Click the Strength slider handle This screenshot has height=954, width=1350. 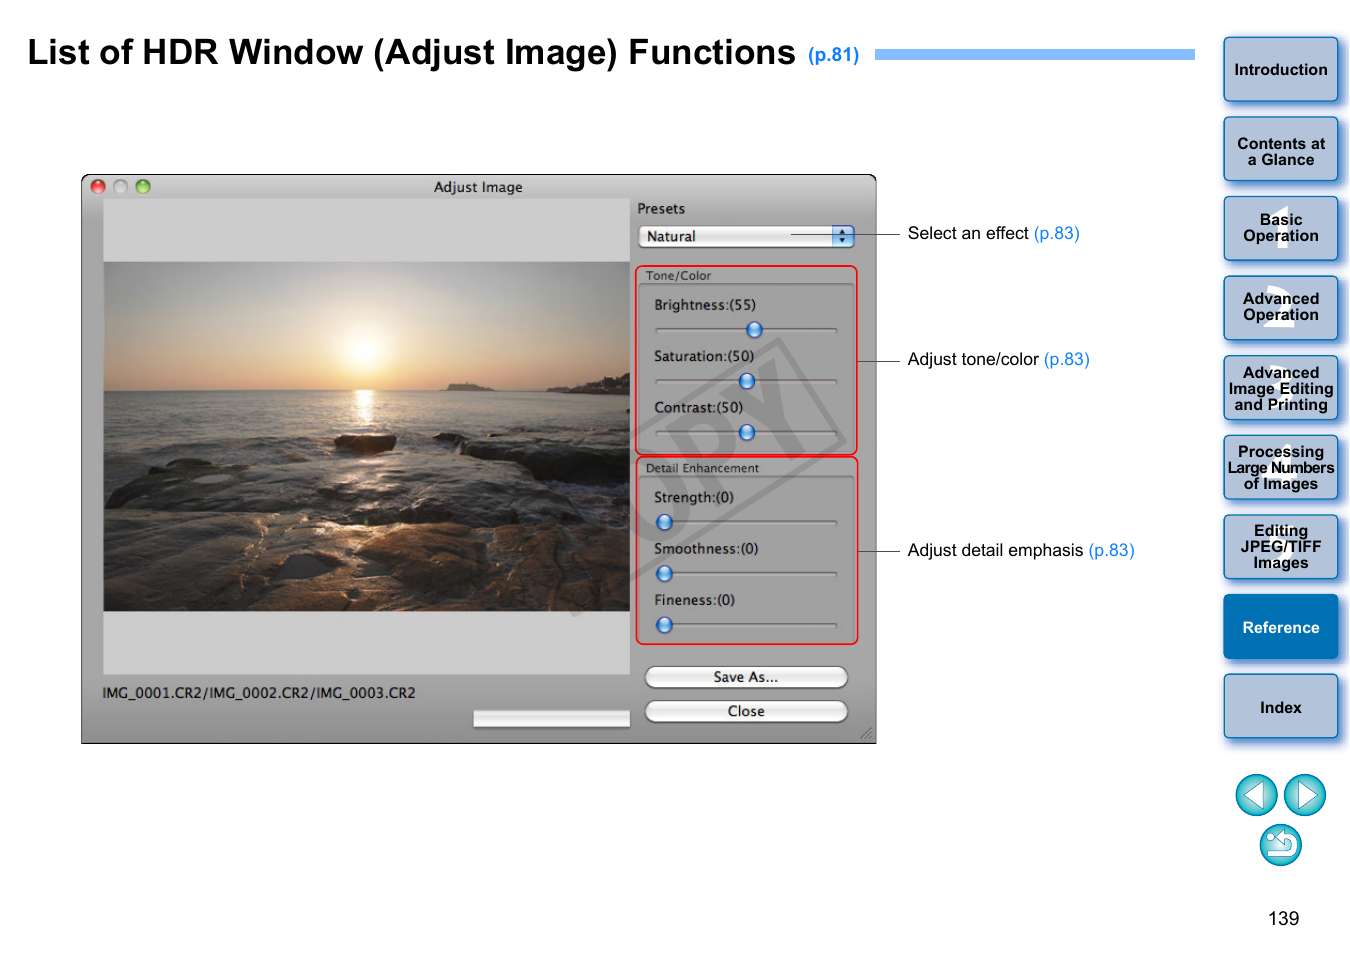pos(665,522)
